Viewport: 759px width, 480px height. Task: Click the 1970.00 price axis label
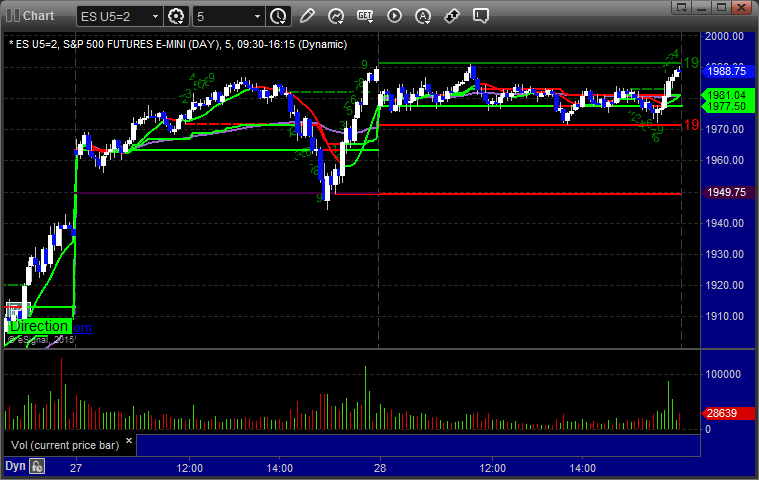[725, 129]
